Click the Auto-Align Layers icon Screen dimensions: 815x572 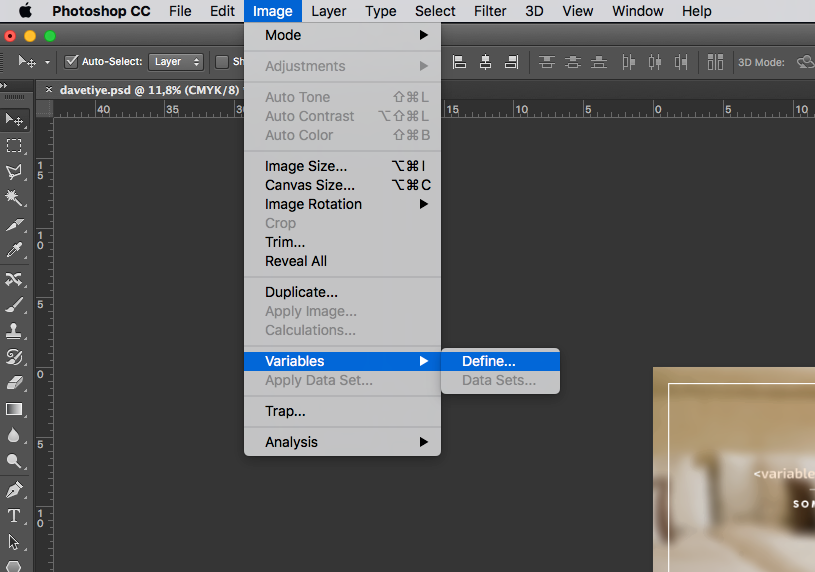click(715, 62)
